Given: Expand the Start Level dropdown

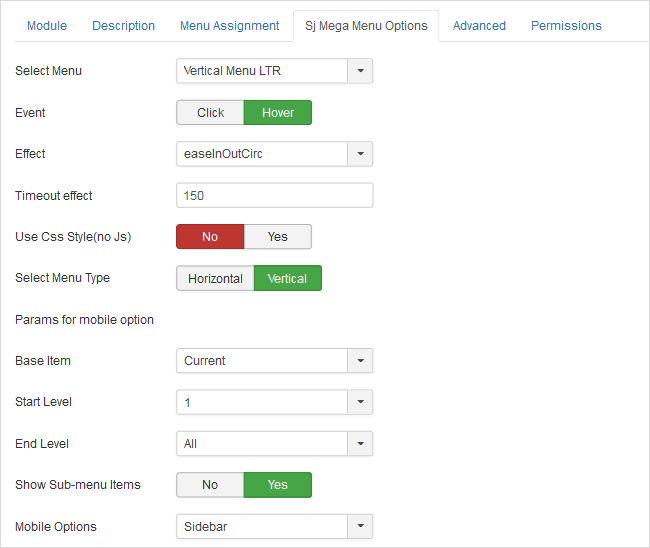Looking at the screenshot, I should coord(360,402).
